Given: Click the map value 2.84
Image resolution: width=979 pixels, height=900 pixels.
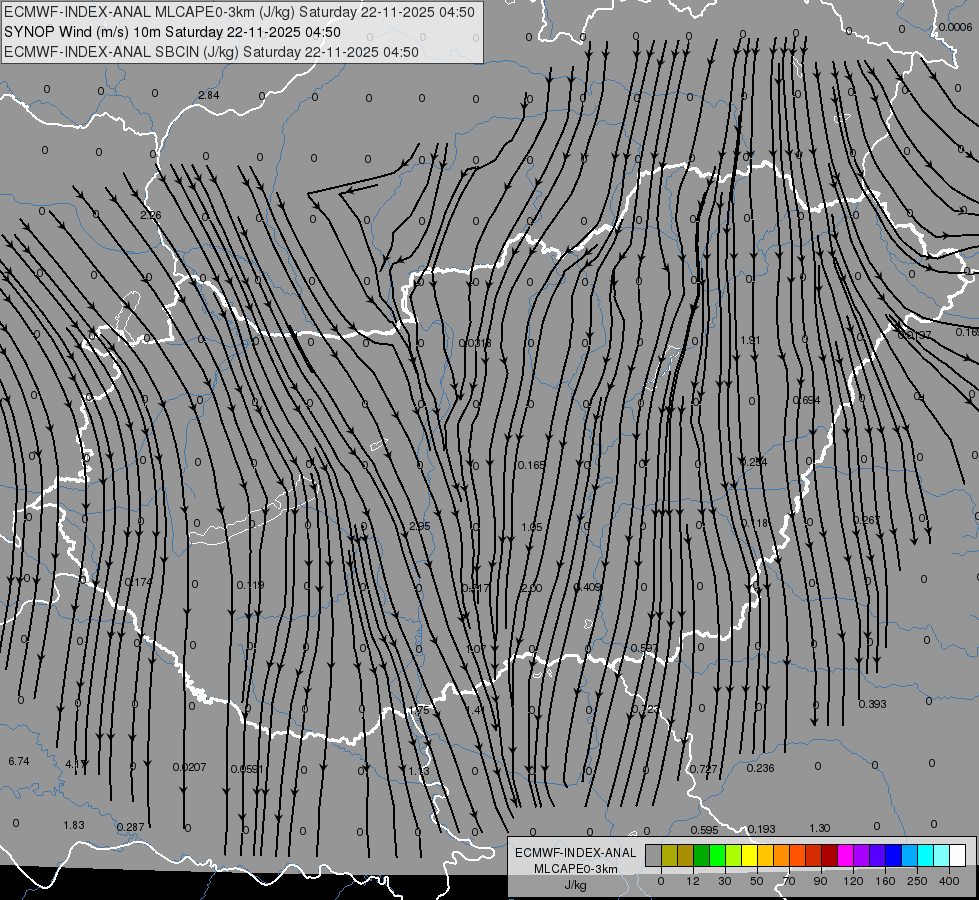Looking at the screenshot, I should (x=209, y=95).
